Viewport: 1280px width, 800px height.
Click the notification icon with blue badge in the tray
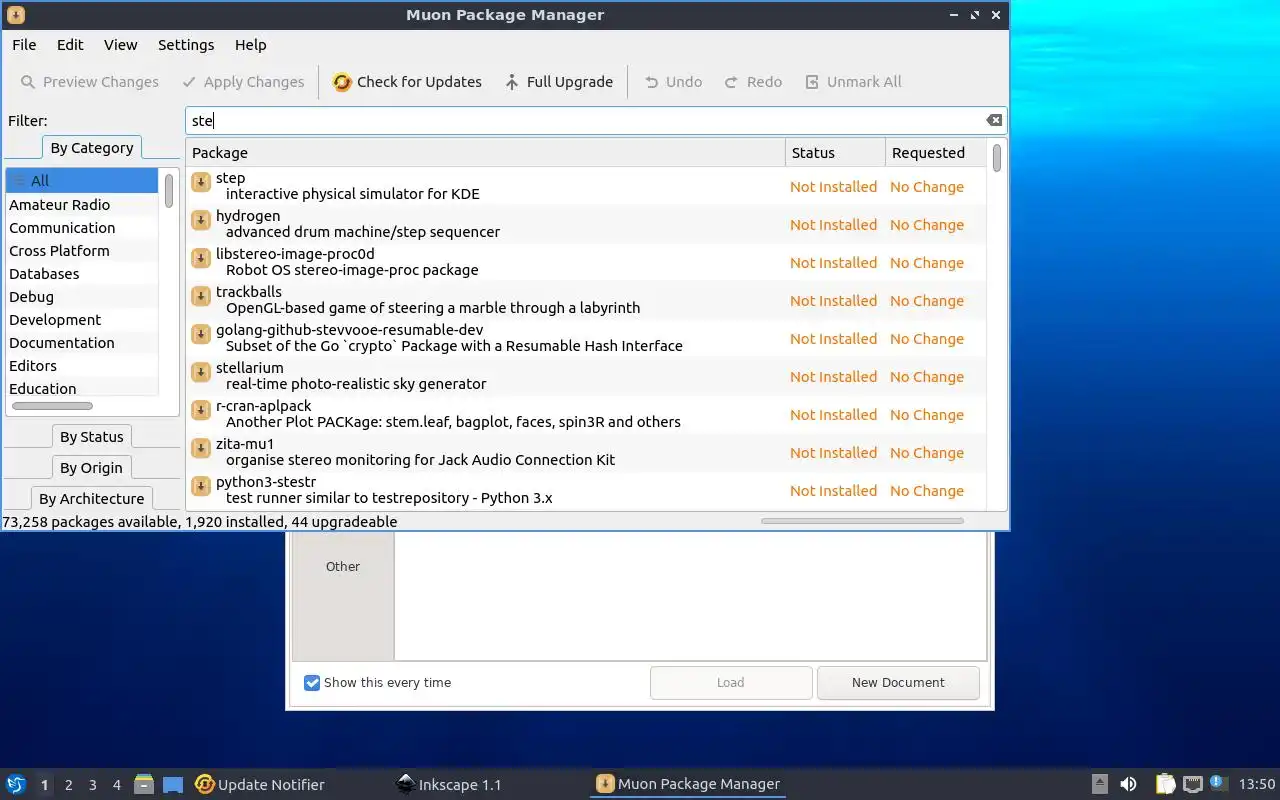pos(1218,783)
